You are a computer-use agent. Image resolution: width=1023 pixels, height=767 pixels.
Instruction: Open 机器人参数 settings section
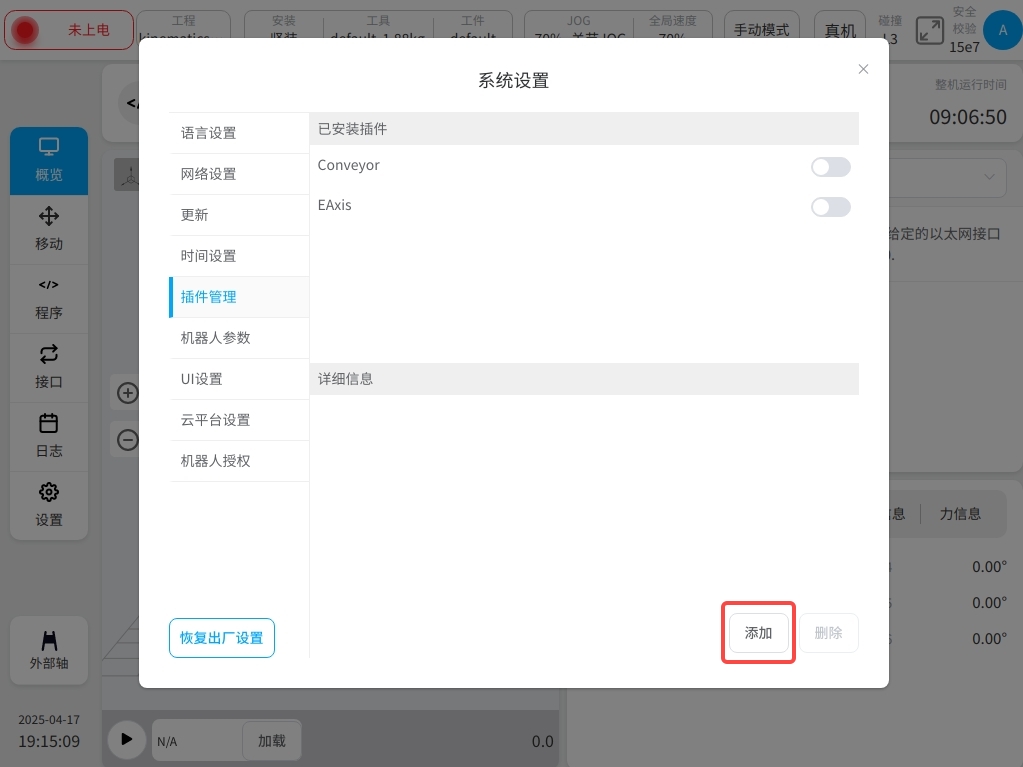click(x=215, y=338)
